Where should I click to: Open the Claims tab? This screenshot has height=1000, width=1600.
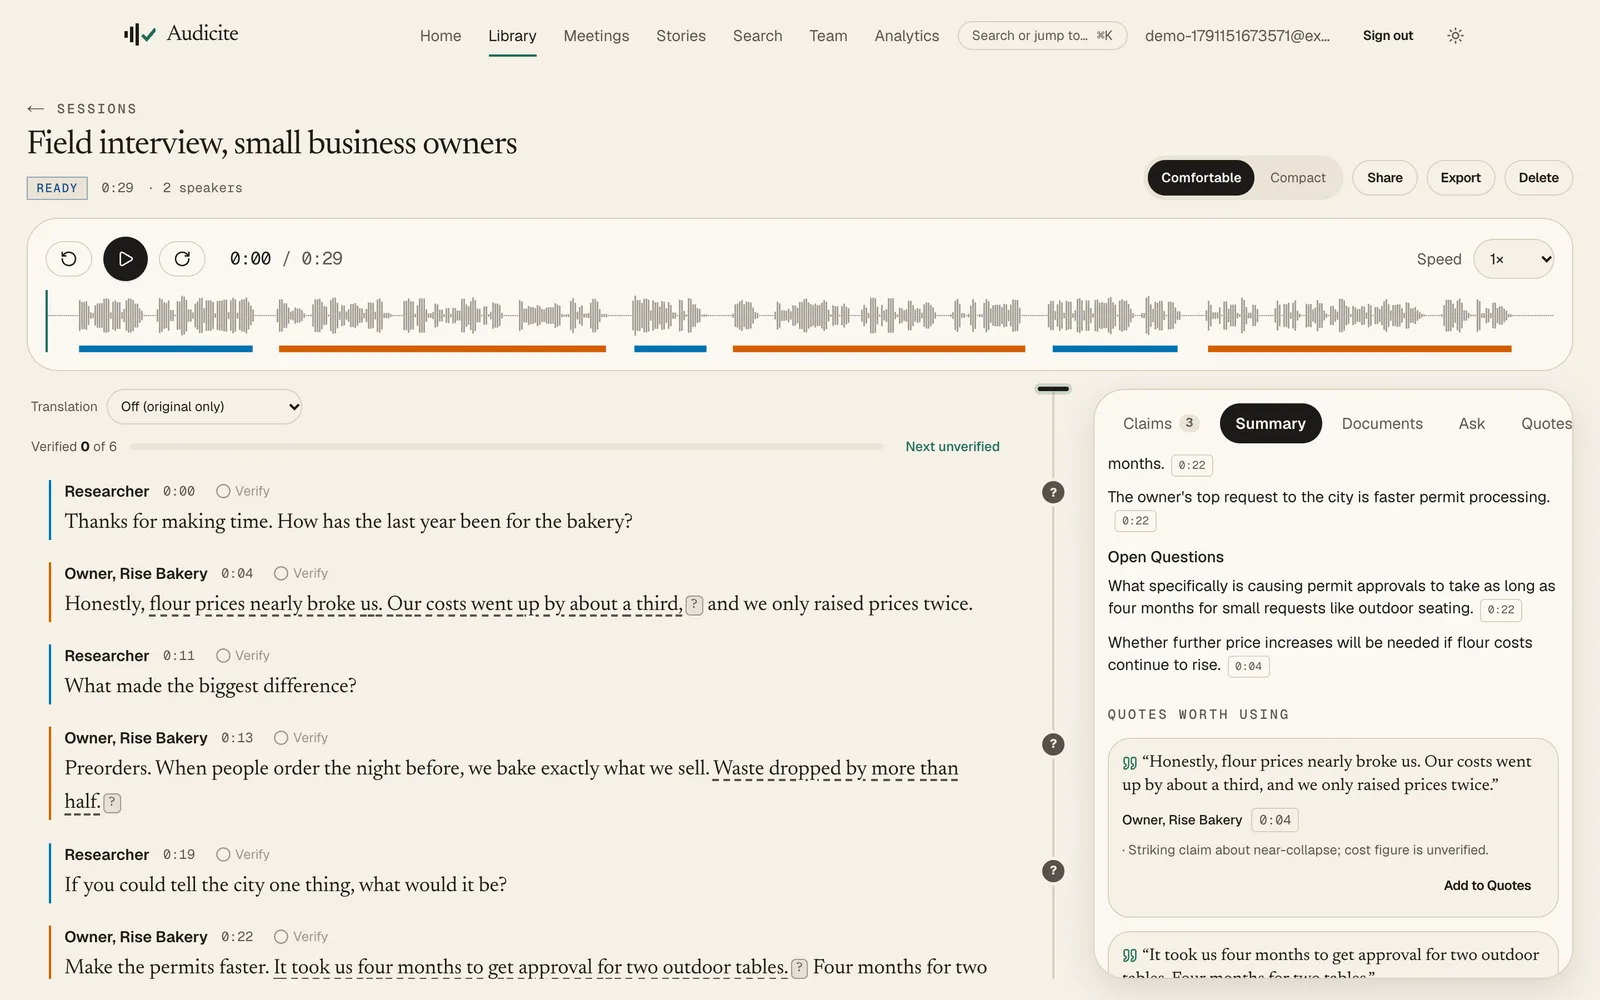click(x=1159, y=424)
